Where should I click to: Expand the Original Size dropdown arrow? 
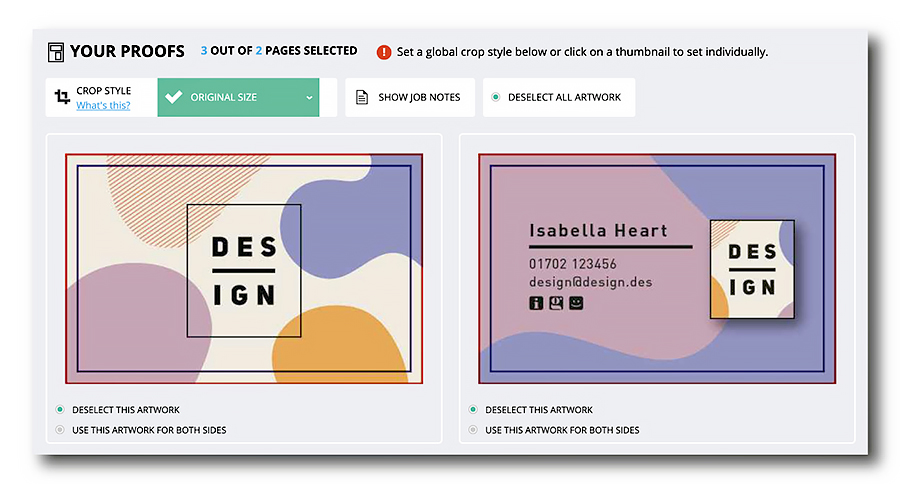(309, 98)
